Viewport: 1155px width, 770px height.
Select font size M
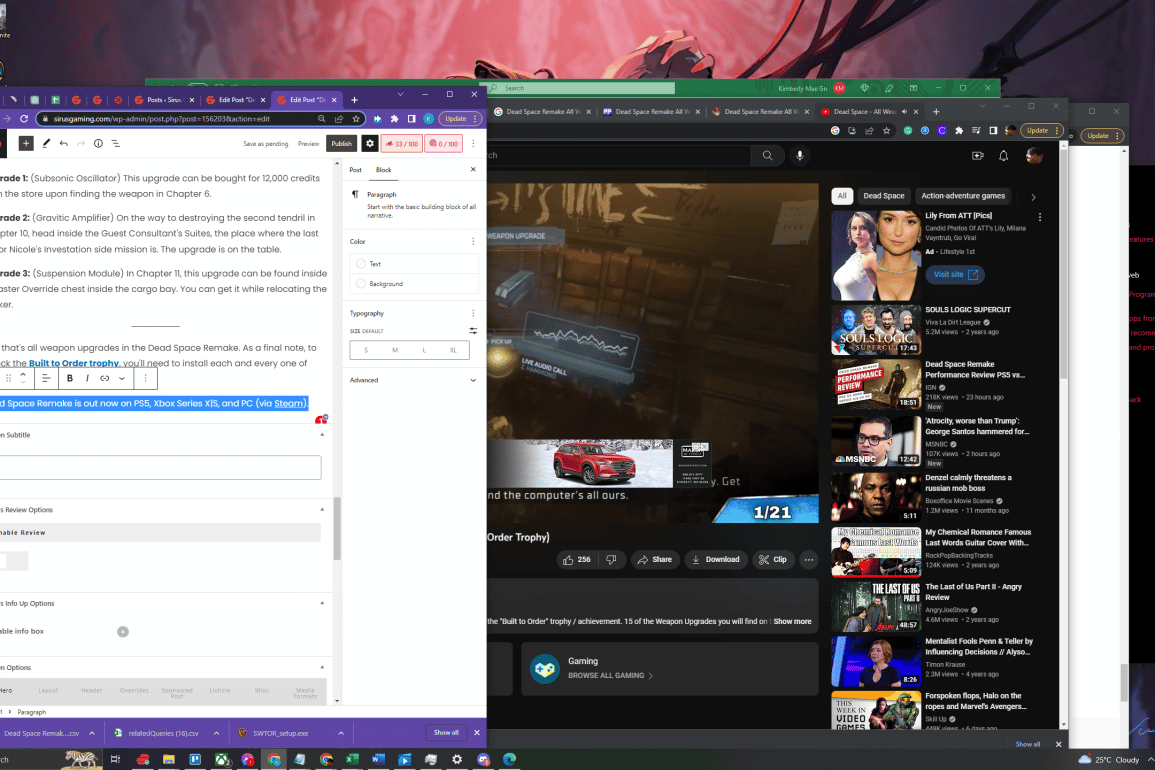(x=395, y=350)
